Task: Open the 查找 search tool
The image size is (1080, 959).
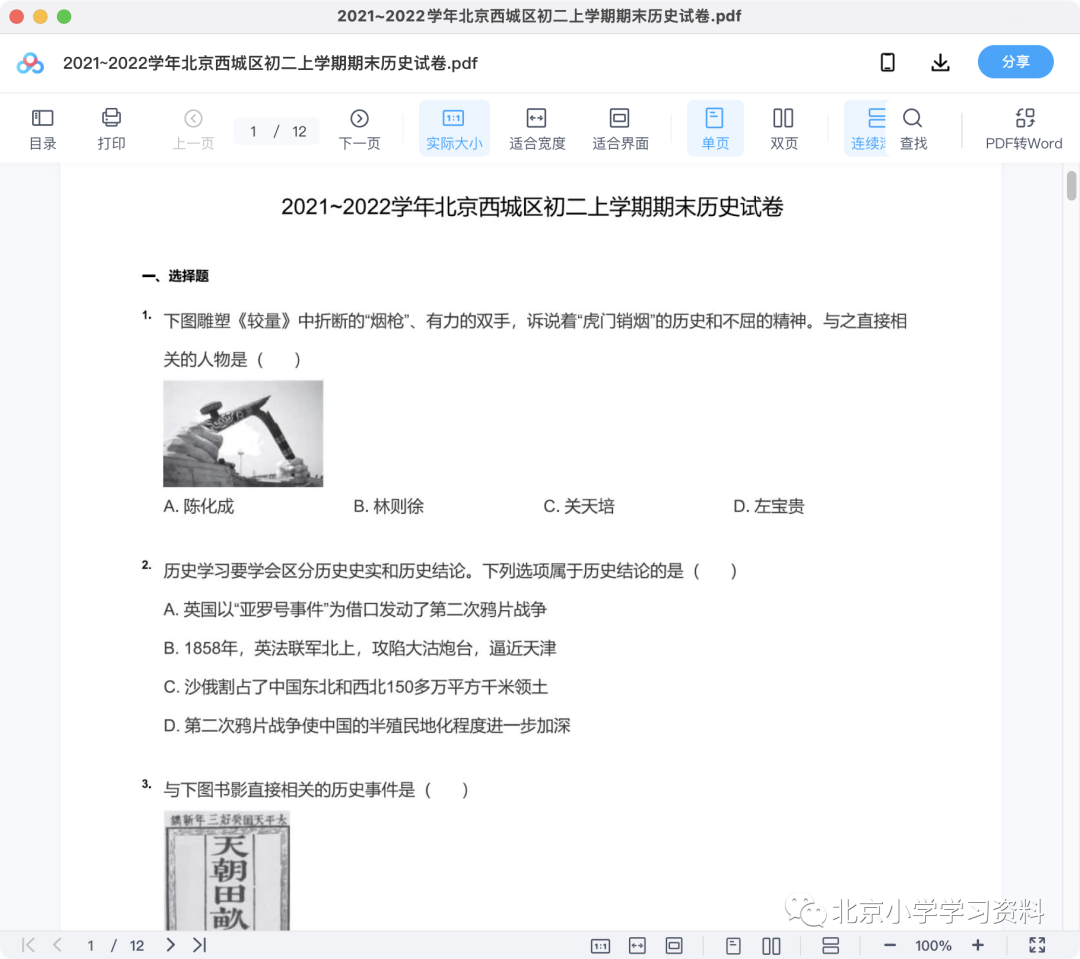Action: click(913, 129)
